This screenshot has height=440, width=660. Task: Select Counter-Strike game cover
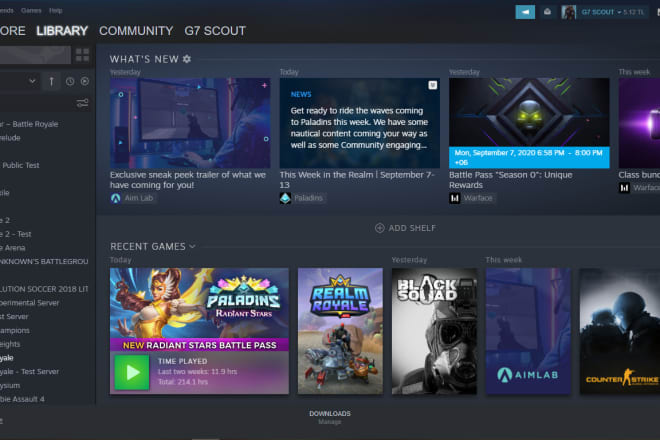pyautogui.click(x=620, y=331)
